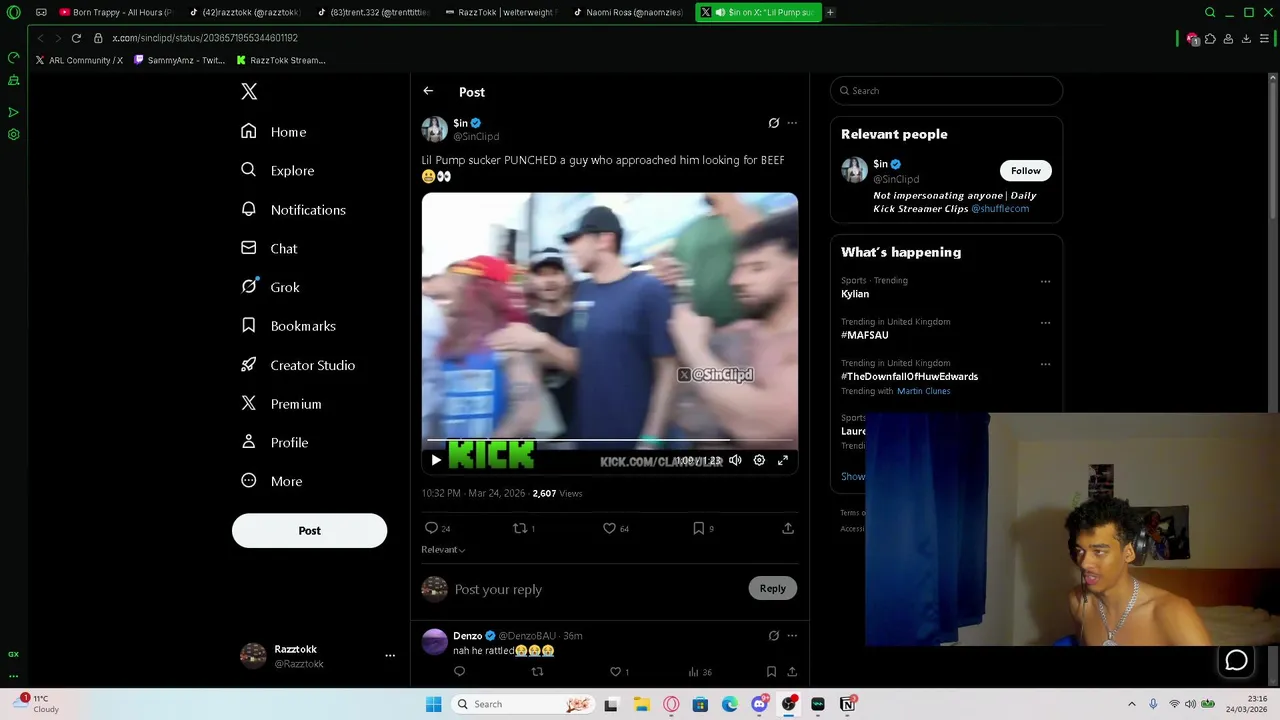Open Explore in the sidebar
This screenshot has height=720, width=1280.
[278, 171]
